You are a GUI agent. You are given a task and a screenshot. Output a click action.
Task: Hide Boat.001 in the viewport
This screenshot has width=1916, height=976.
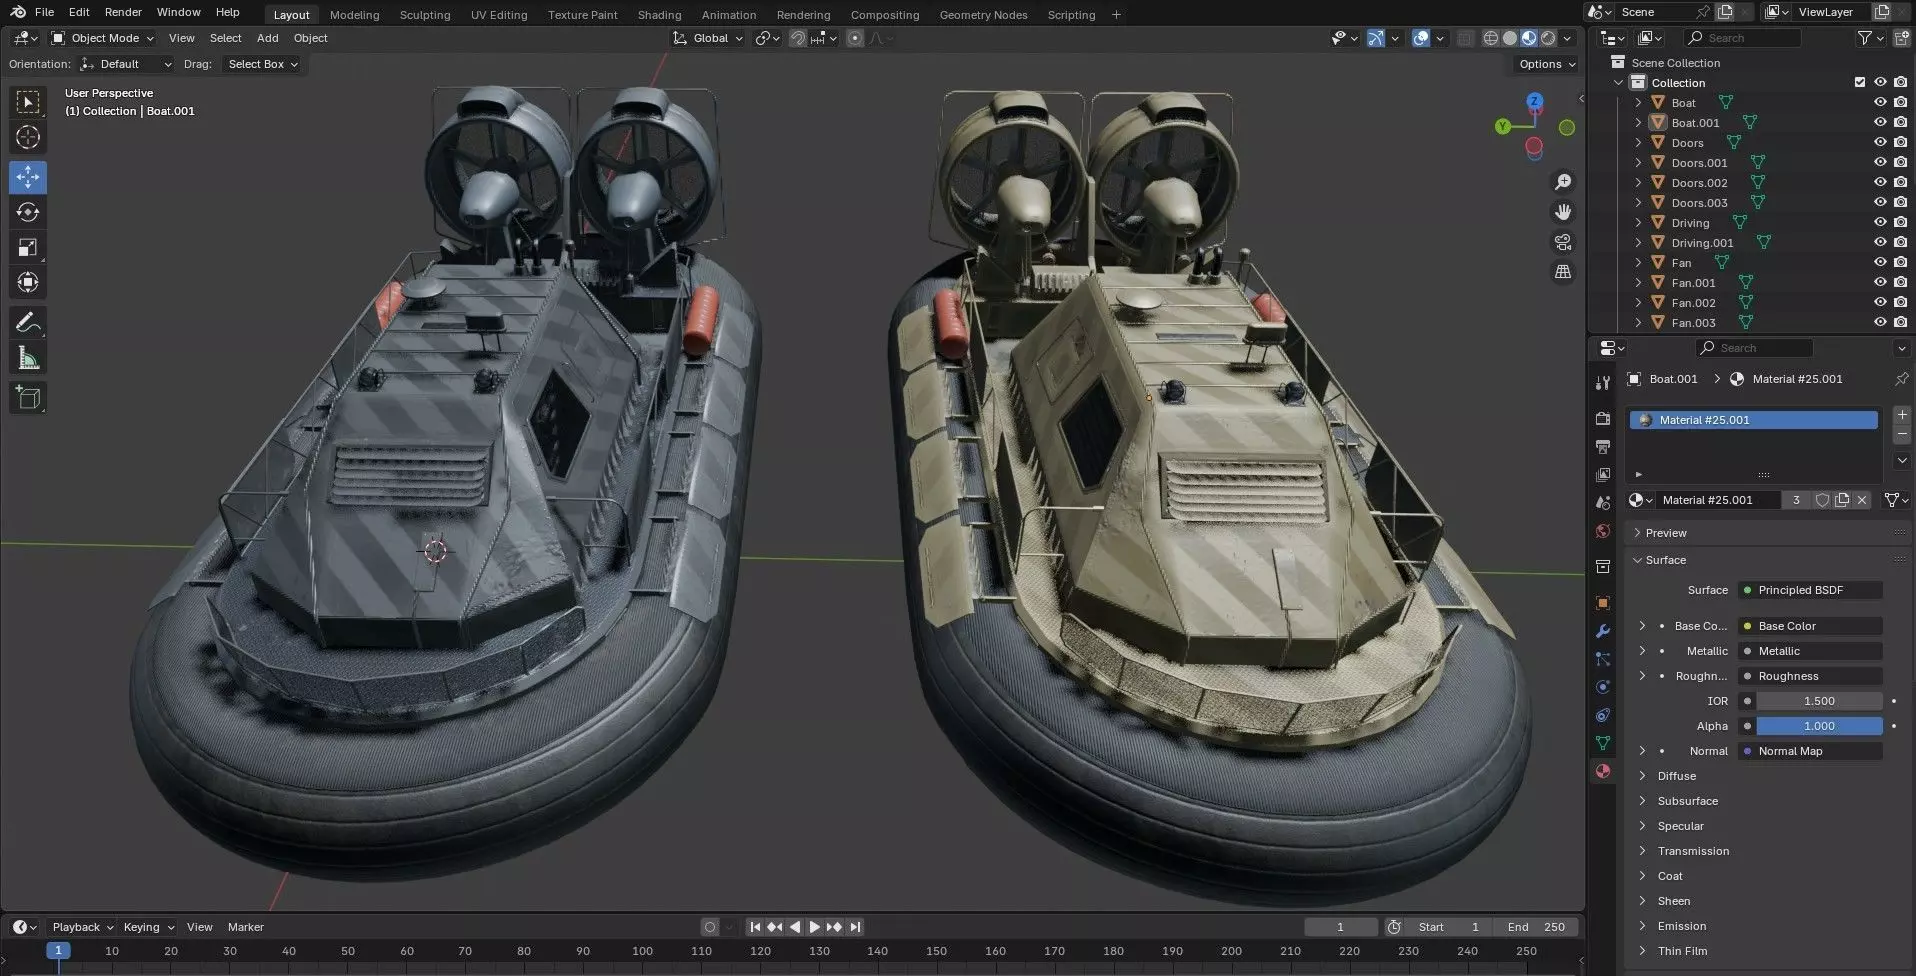coord(1880,123)
